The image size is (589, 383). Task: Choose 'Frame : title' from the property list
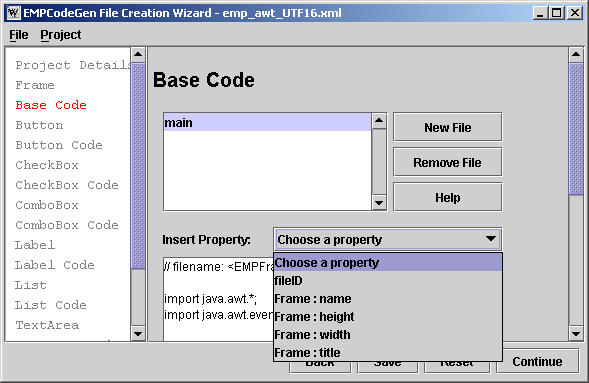click(x=388, y=352)
